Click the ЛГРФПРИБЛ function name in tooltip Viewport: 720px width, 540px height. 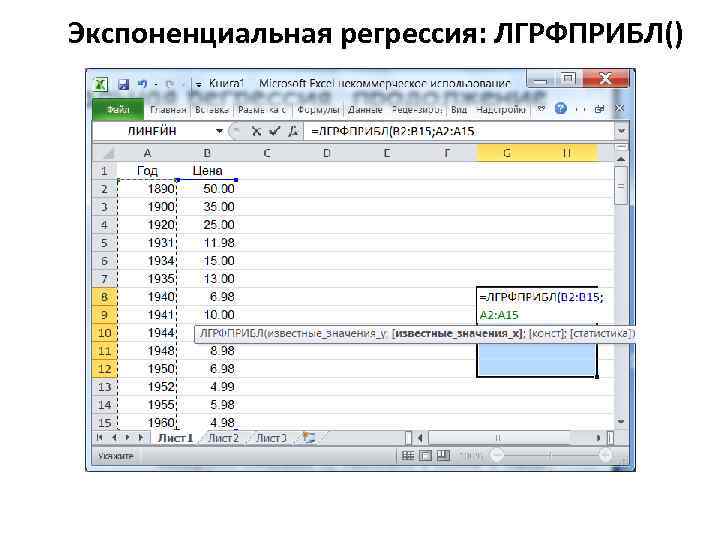232,333
